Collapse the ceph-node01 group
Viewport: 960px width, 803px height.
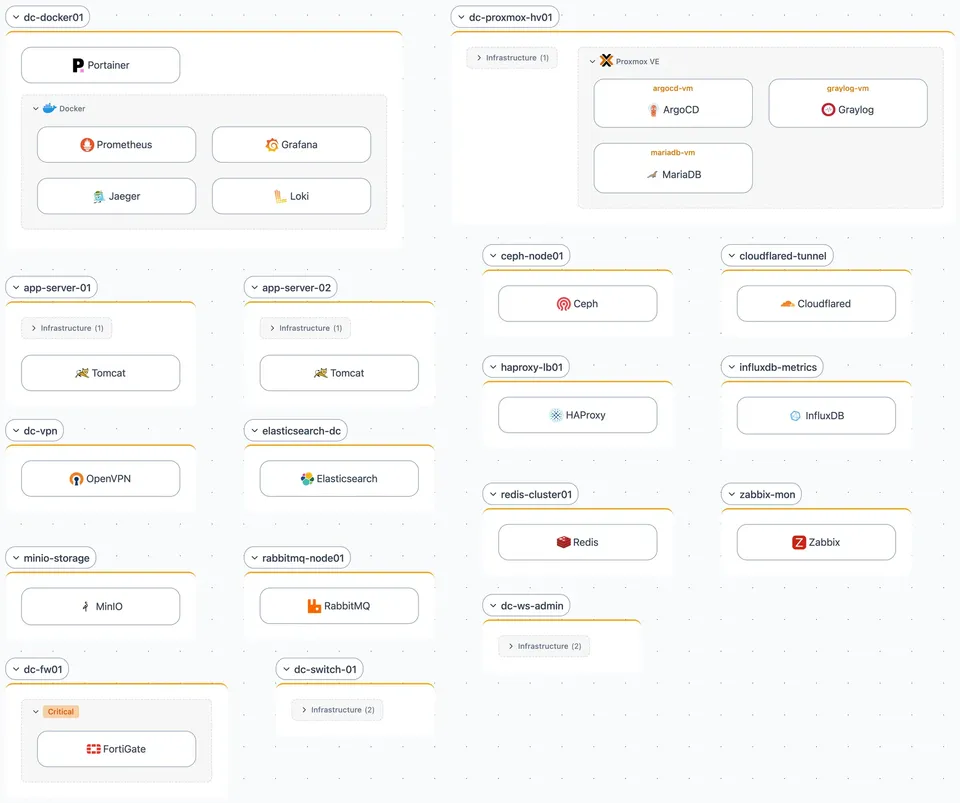click(493, 256)
